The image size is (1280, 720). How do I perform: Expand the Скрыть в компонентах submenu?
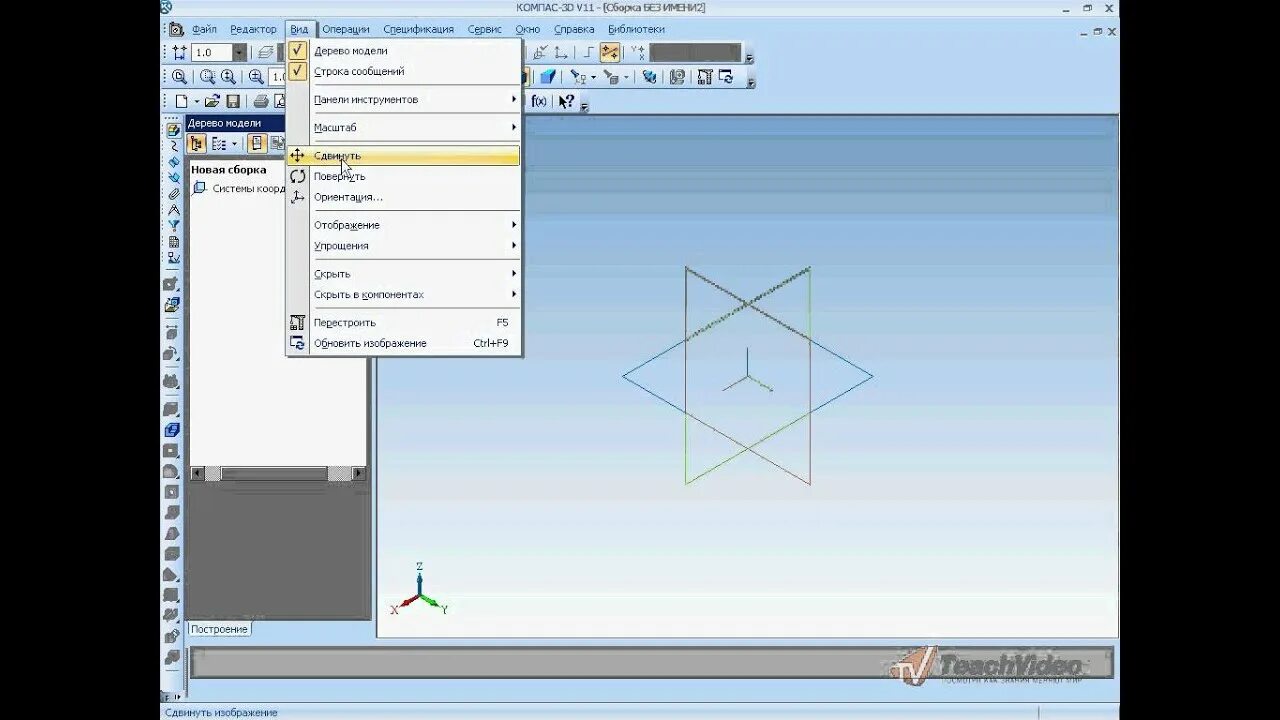pyautogui.click(x=417, y=295)
